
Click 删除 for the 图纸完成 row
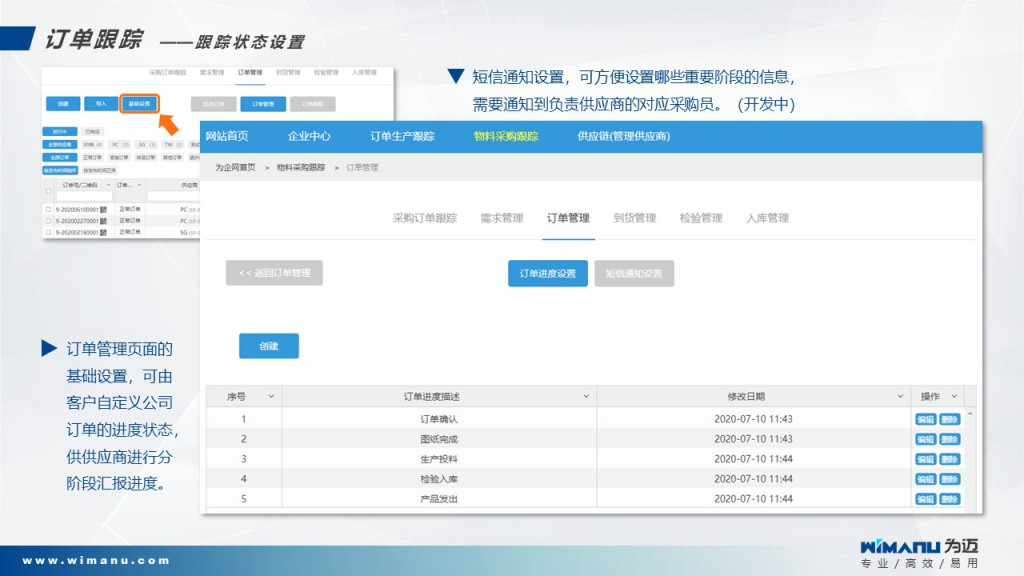click(949, 439)
